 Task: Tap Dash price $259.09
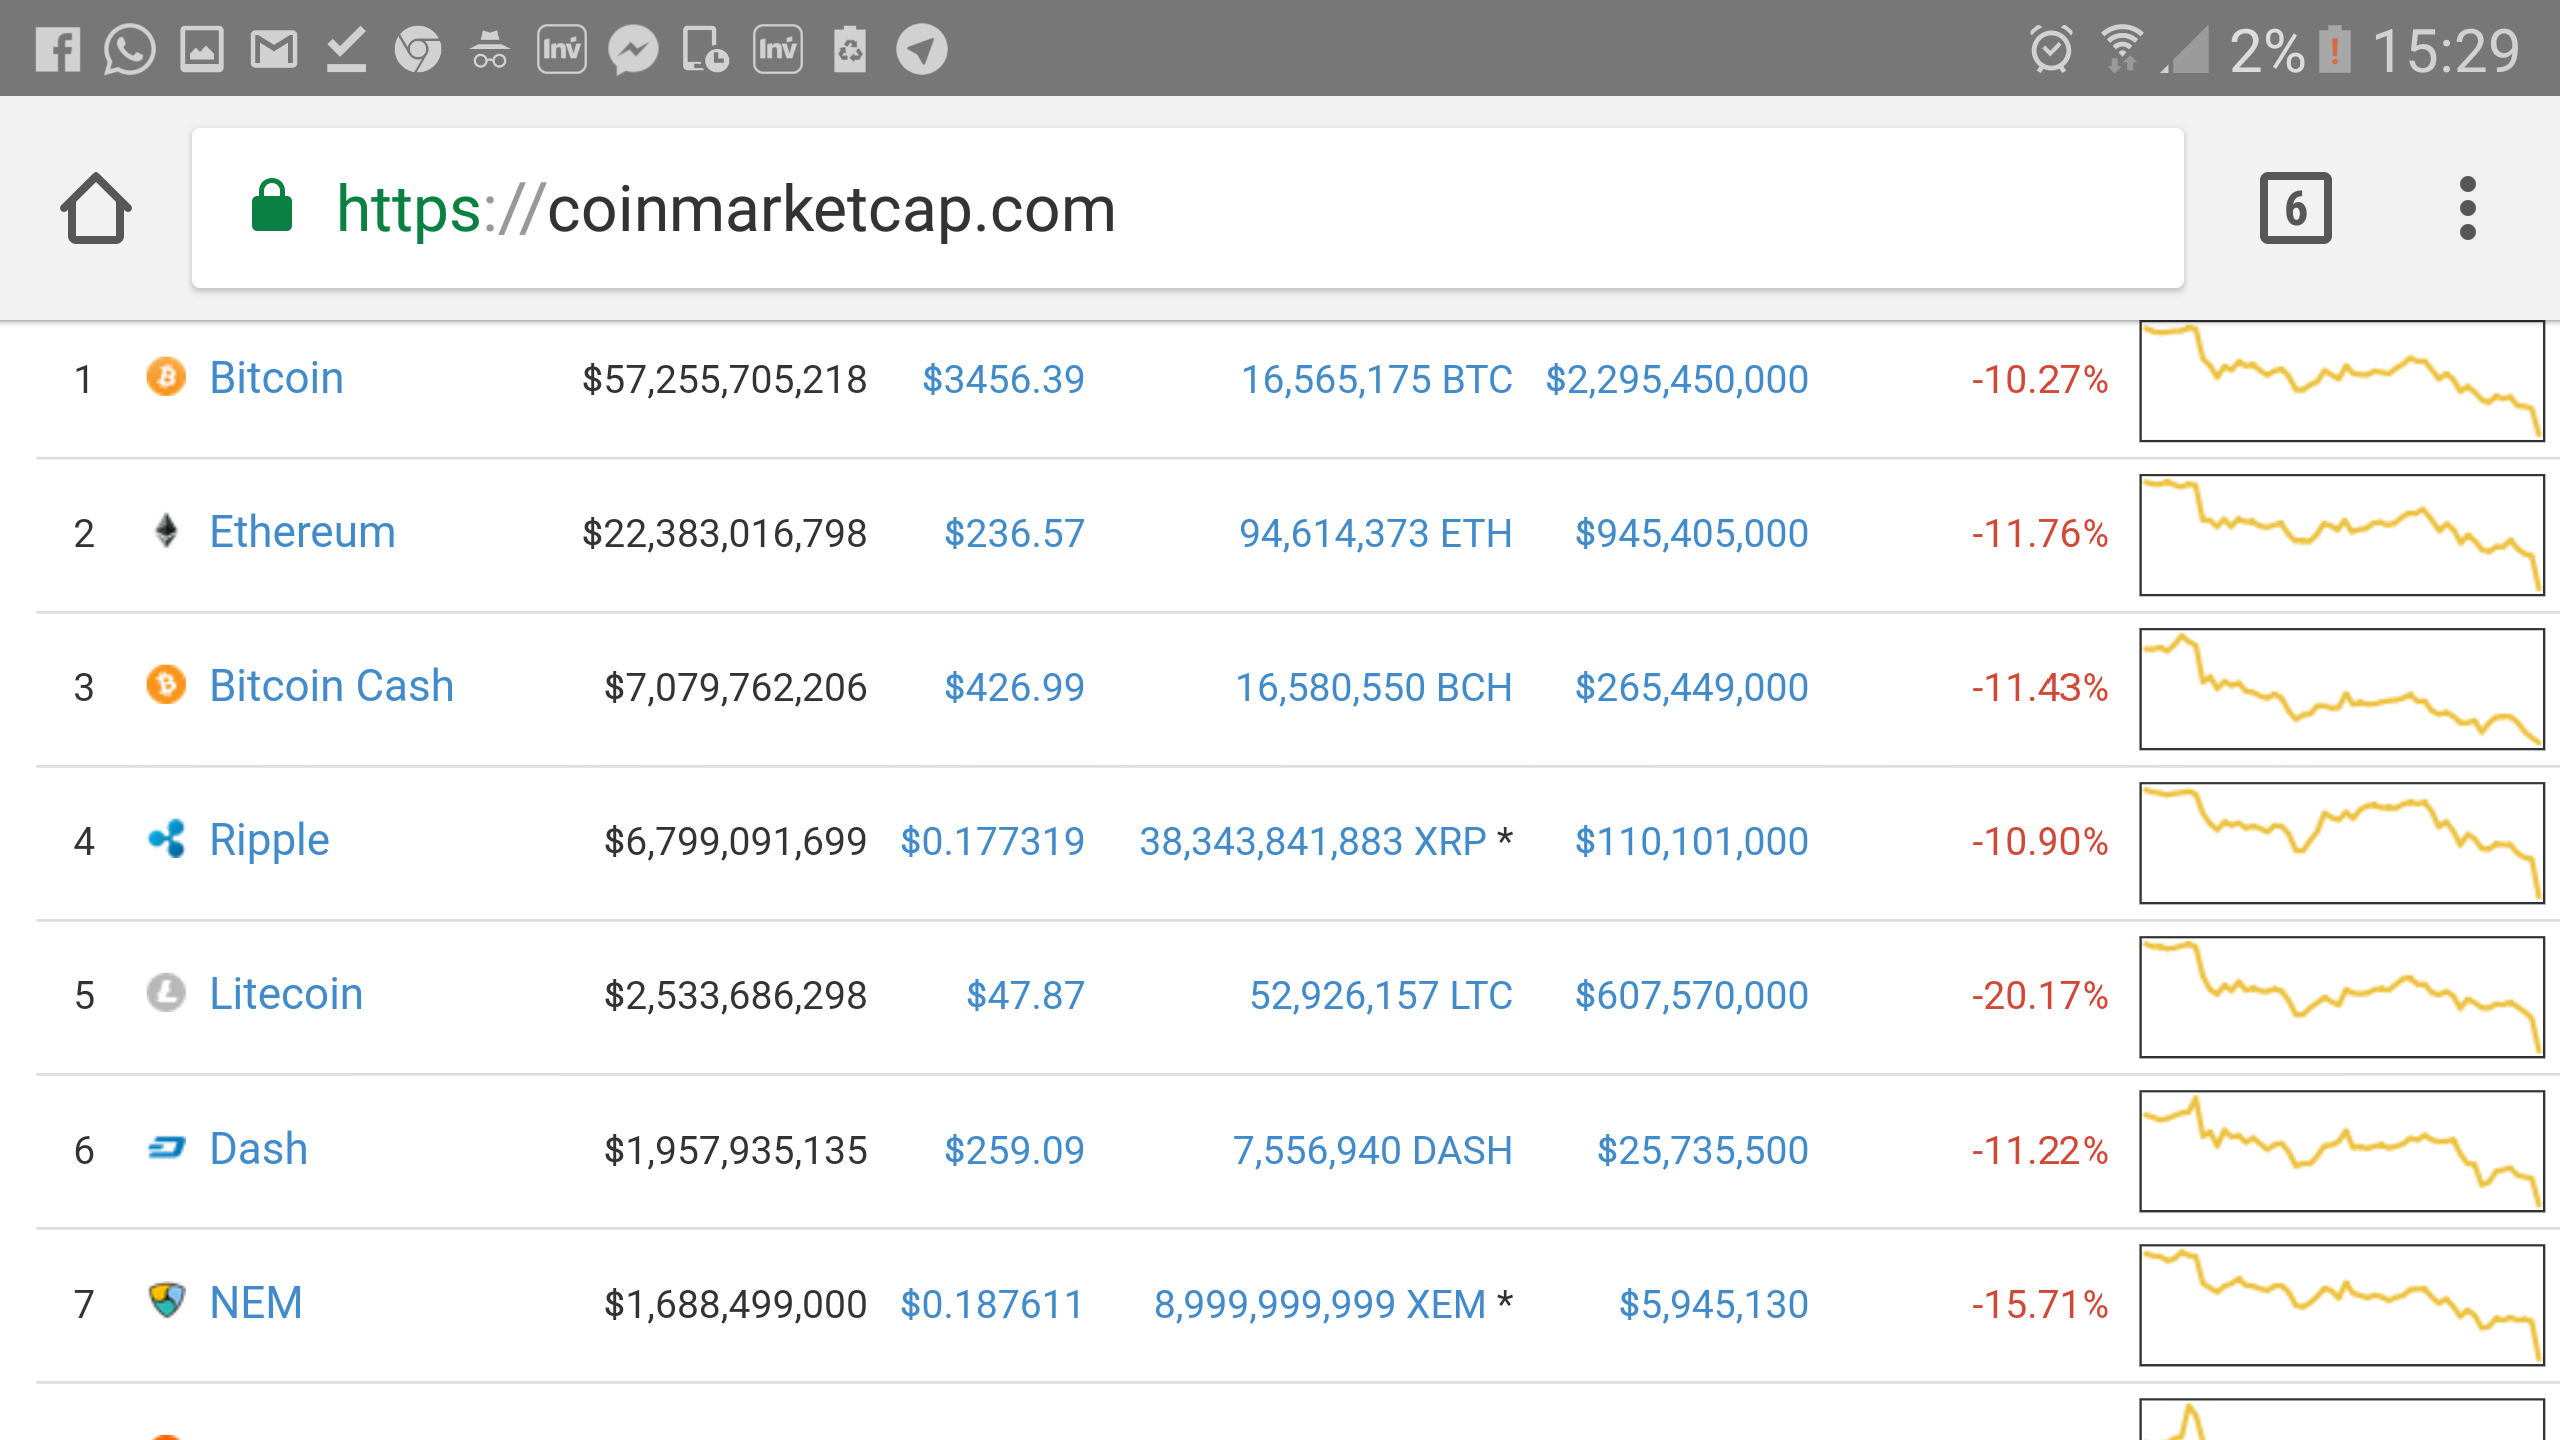pos(1014,1150)
